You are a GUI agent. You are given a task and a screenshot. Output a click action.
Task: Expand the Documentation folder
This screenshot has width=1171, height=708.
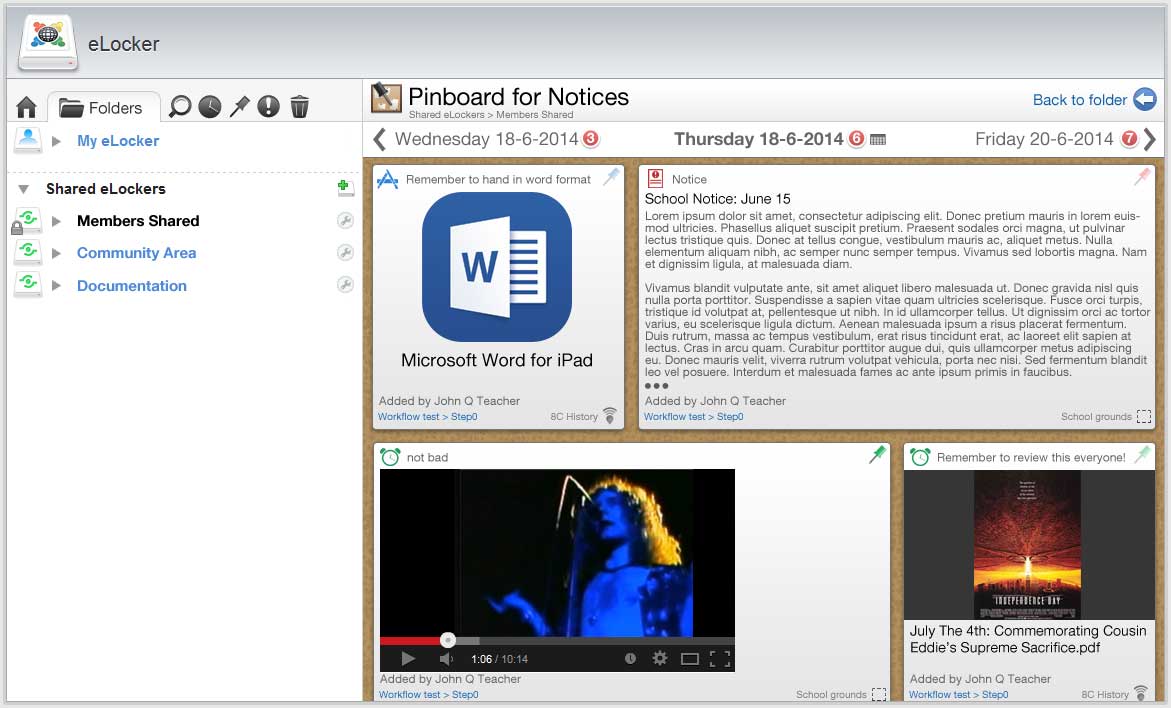[57, 286]
